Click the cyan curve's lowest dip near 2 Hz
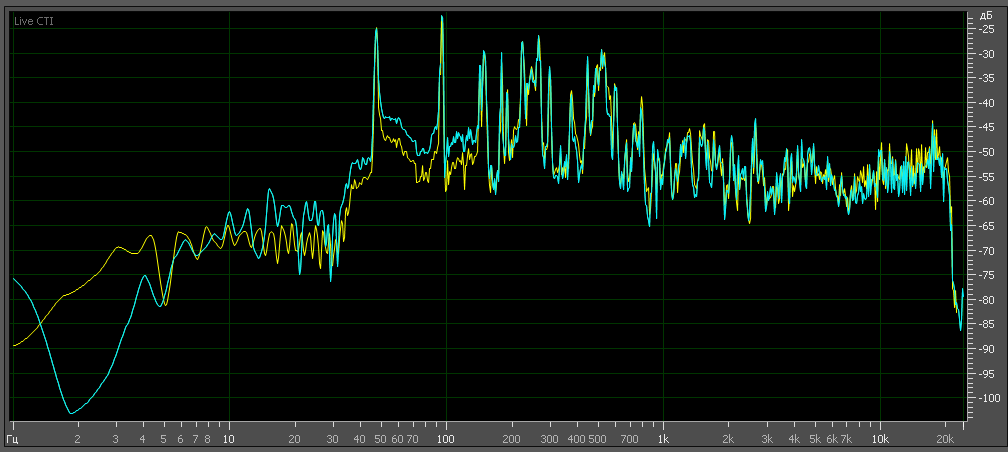Screen dimensions: 1008x452 [x=71, y=412]
